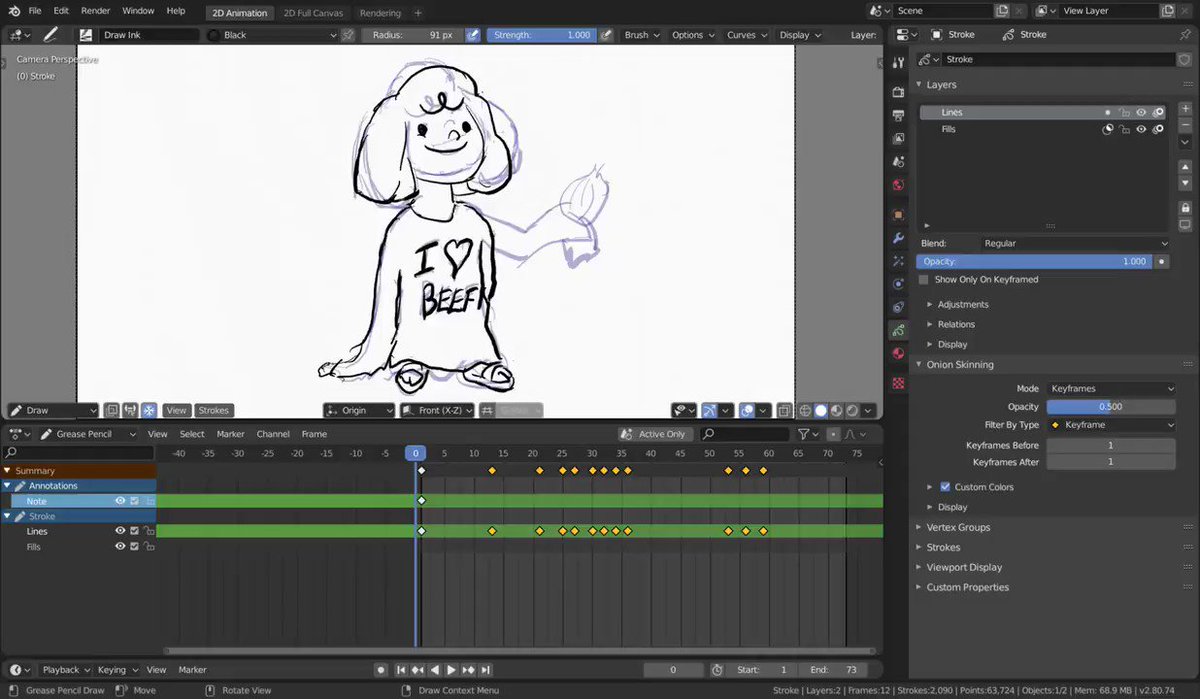This screenshot has width=1200, height=699.
Task: Toggle visibility of Lines channel in the dopesheet
Action: 120,531
